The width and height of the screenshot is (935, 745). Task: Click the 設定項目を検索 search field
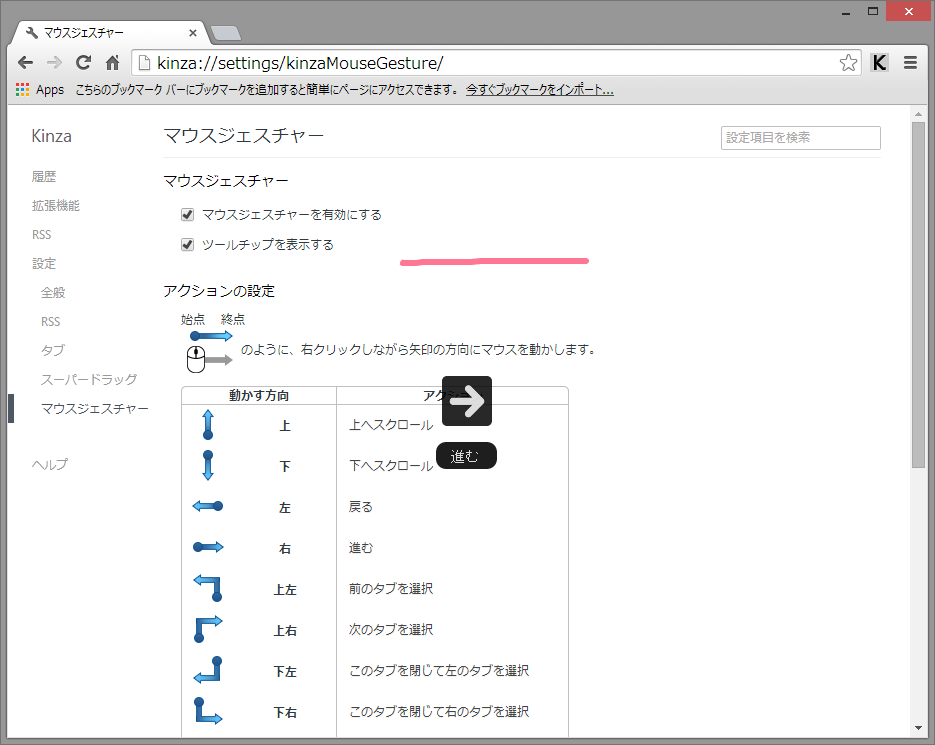click(800, 138)
